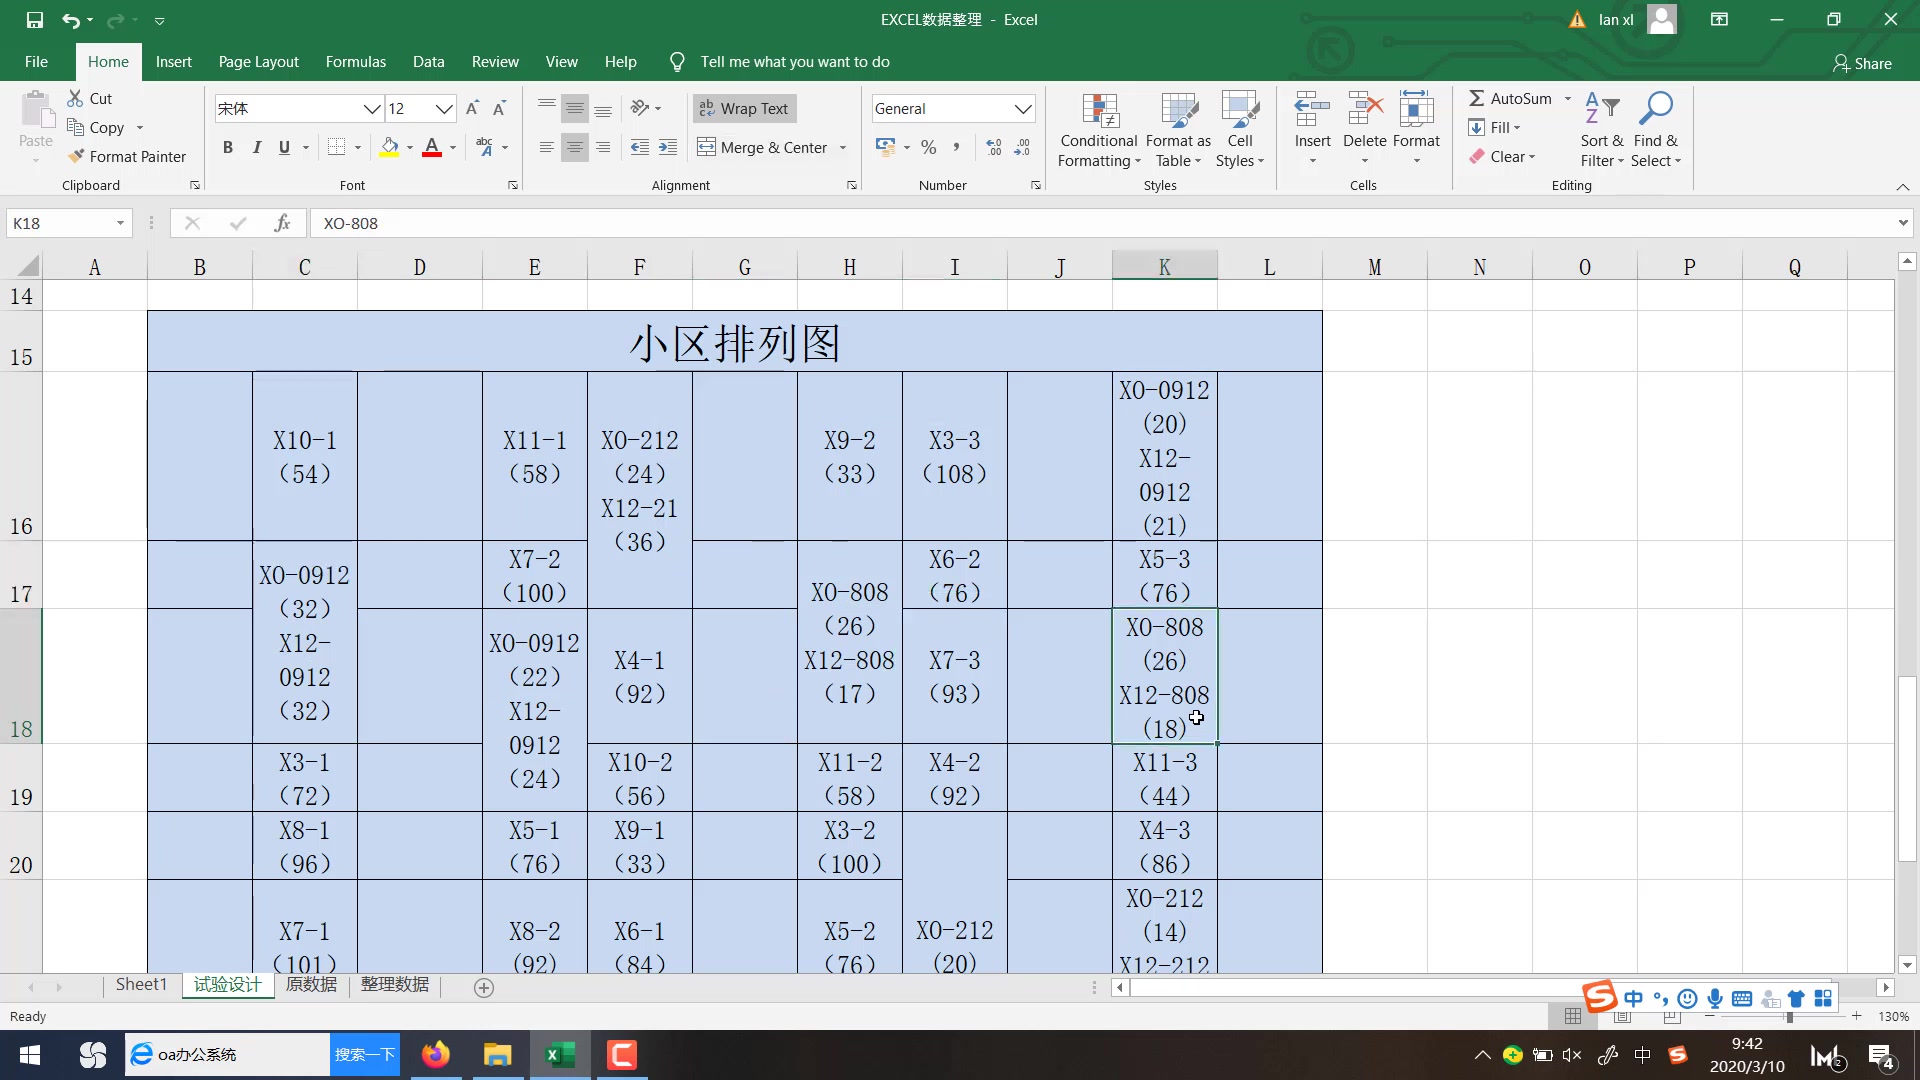Expand the Font name dropdown
This screenshot has height=1080, width=1920.
coord(372,108)
